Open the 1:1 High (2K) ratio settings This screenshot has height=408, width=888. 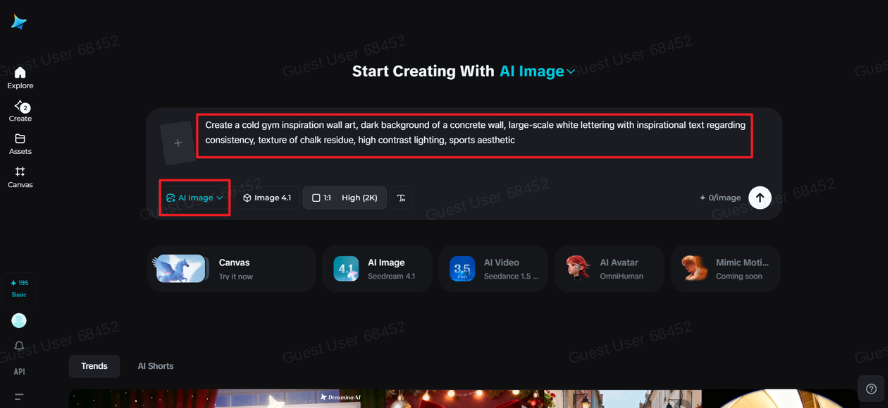pos(343,198)
